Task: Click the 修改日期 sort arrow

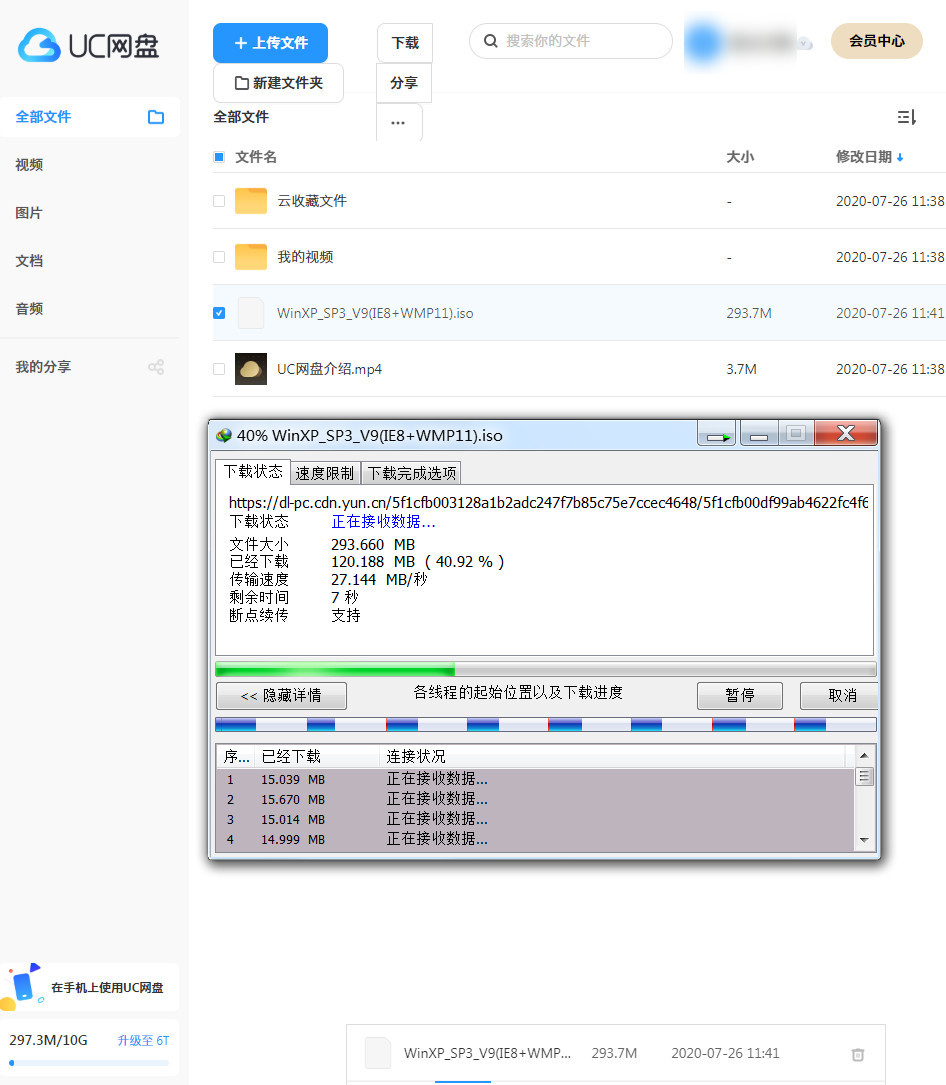Action: click(x=900, y=158)
